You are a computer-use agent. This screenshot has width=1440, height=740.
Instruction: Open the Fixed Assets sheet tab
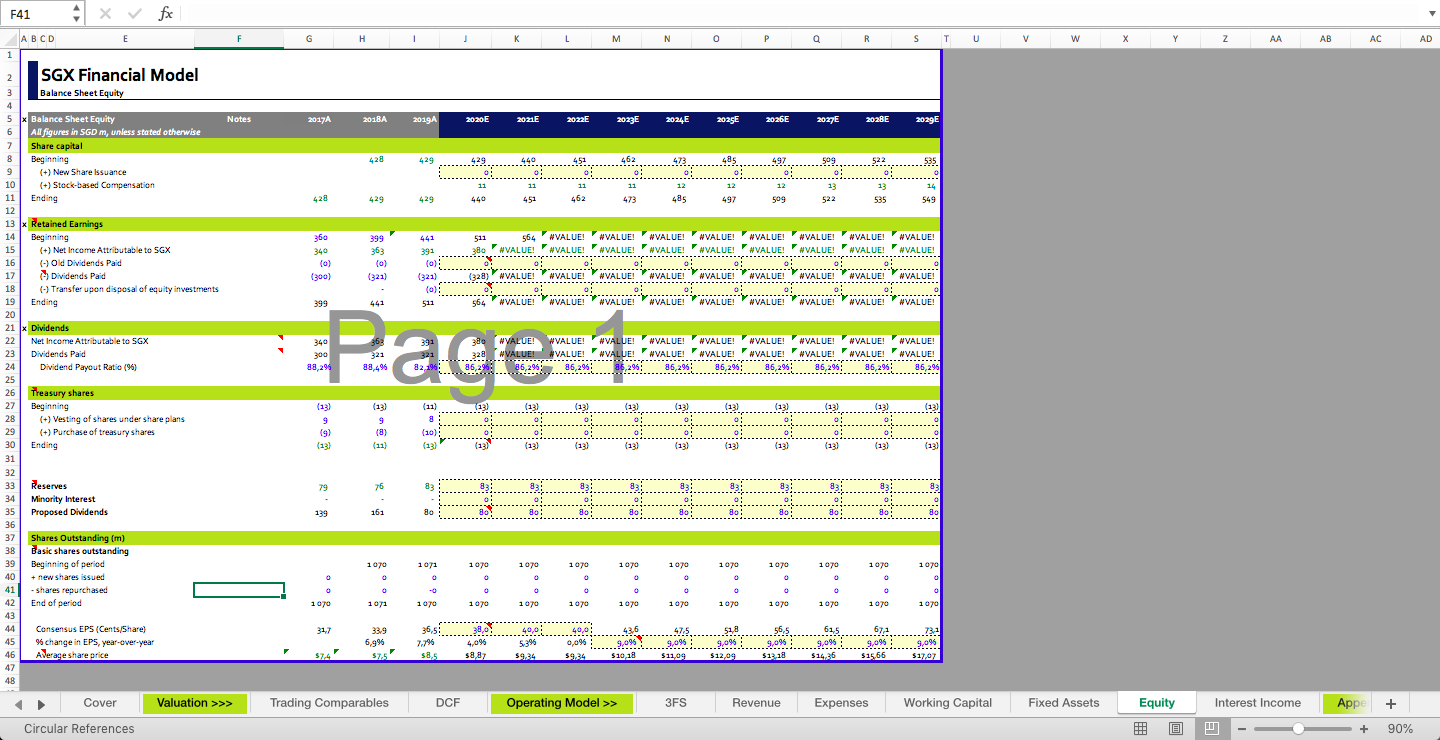coord(1063,703)
